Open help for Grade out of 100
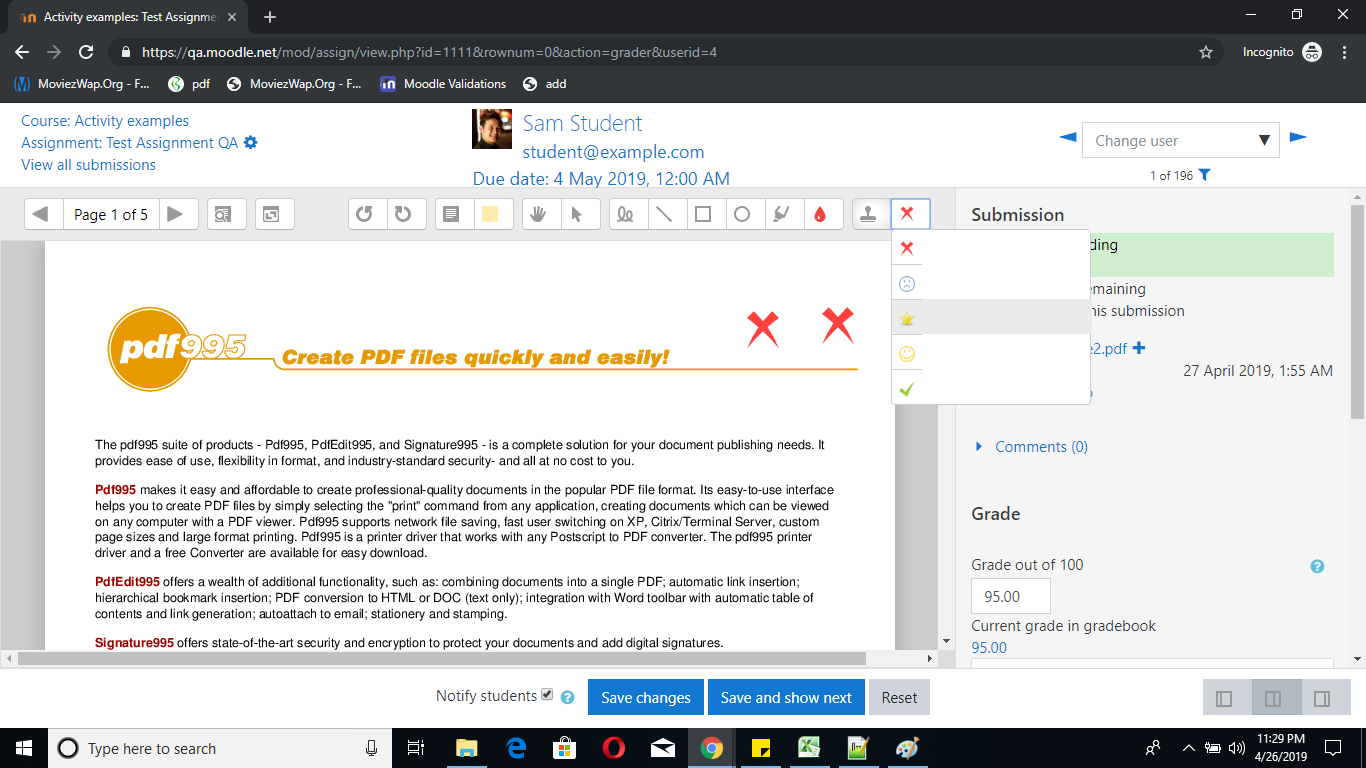 pyautogui.click(x=1317, y=566)
